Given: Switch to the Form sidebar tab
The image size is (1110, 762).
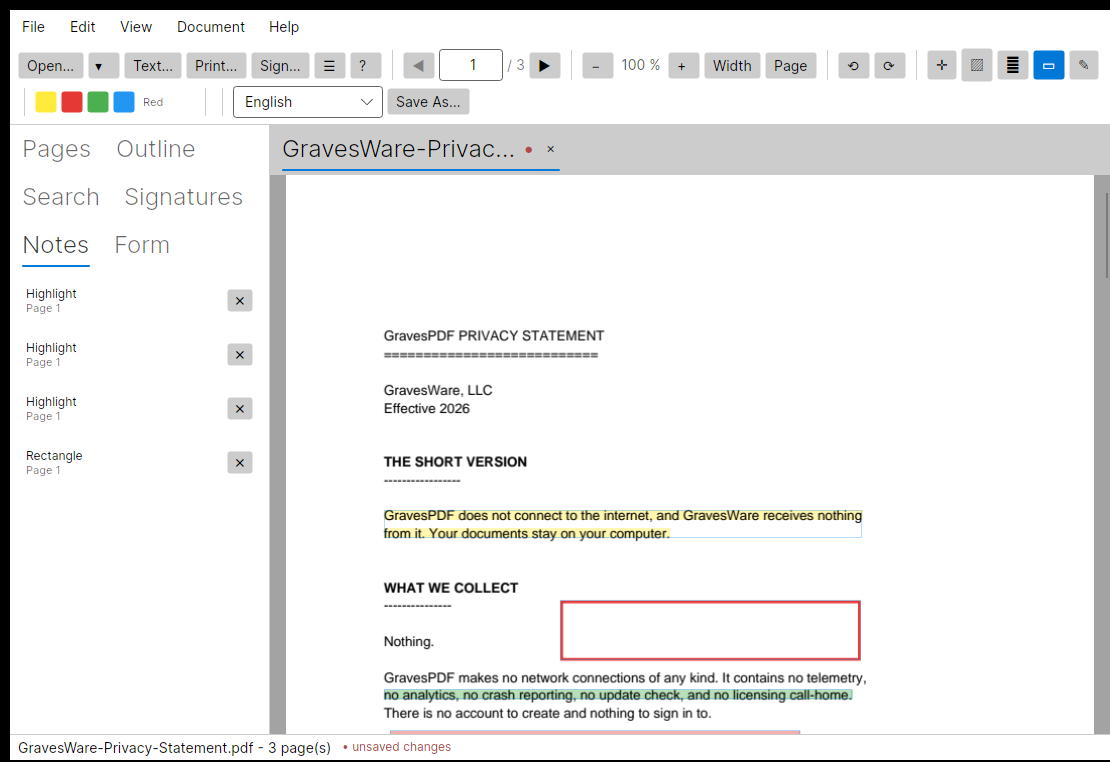Looking at the screenshot, I should click(142, 245).
